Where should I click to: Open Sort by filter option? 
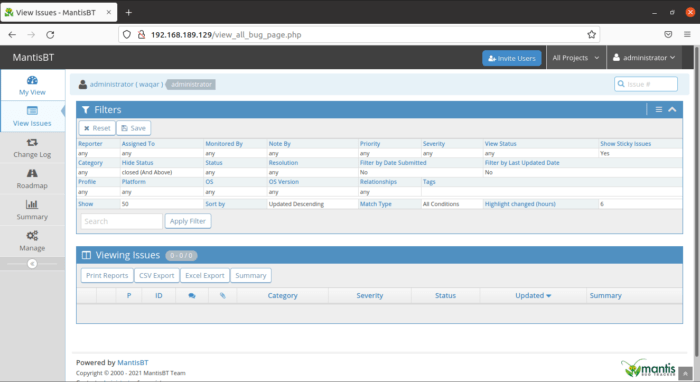pos(215,204)
